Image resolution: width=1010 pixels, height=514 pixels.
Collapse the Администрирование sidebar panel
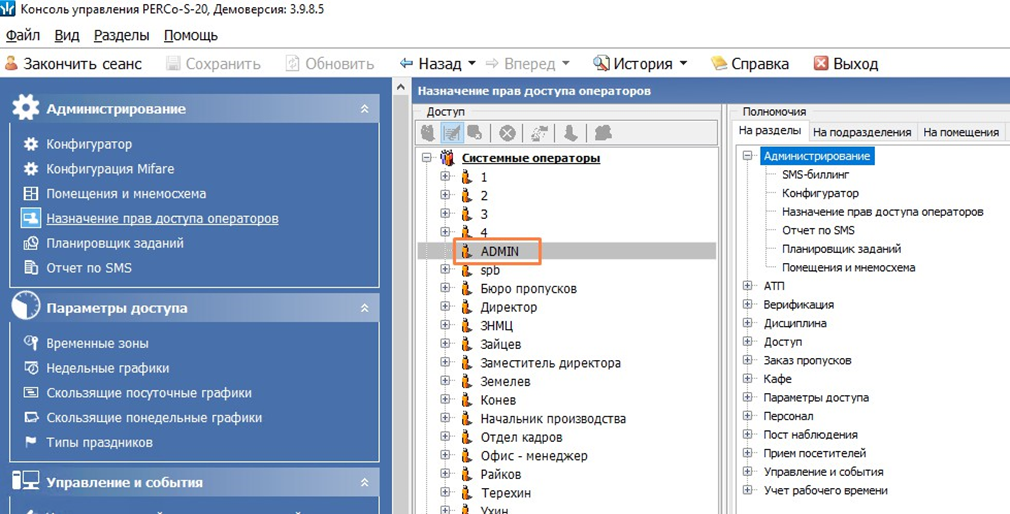(364, 109)
